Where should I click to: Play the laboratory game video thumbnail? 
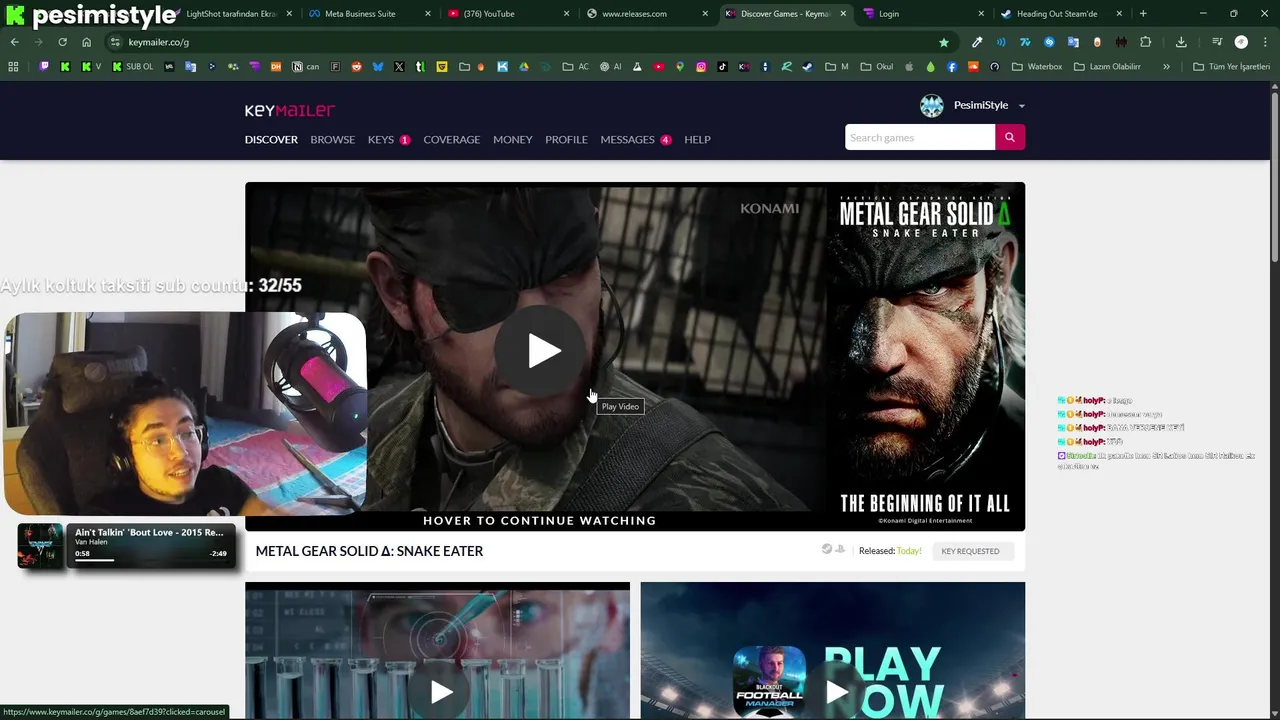[441, 691]
